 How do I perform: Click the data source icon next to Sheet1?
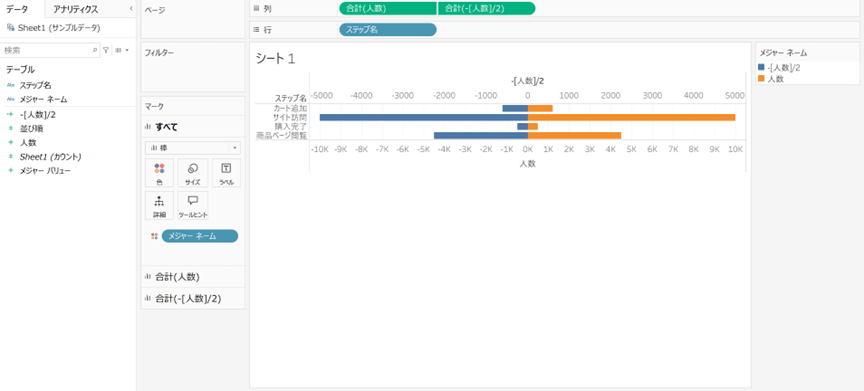point(10,27)
